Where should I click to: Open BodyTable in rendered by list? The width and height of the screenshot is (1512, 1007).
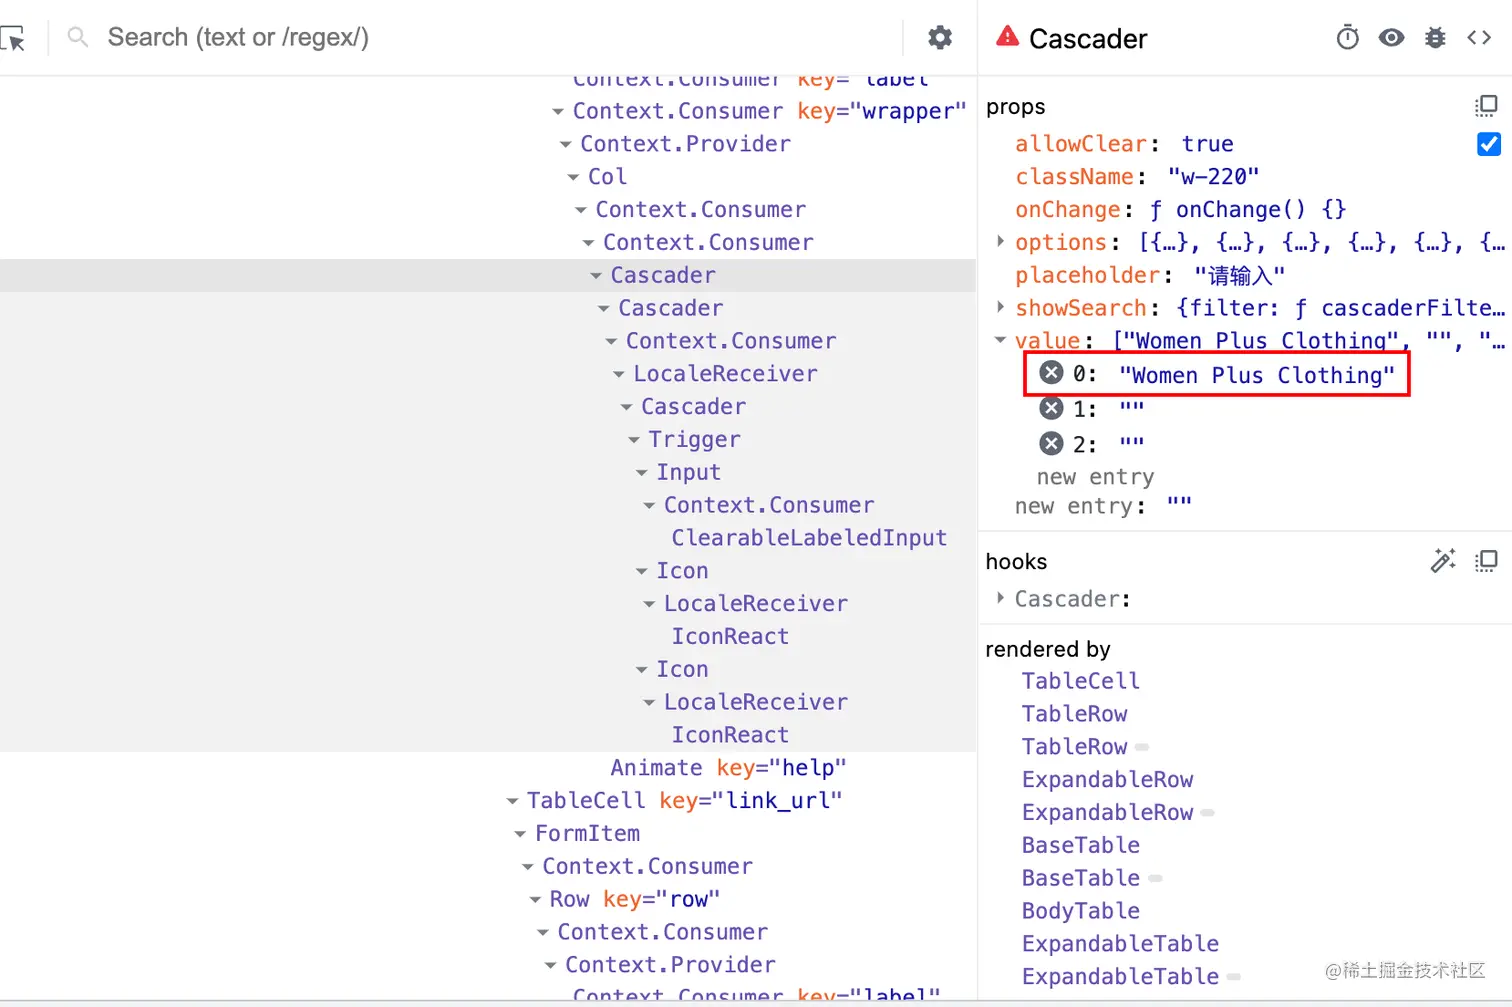1080,911
